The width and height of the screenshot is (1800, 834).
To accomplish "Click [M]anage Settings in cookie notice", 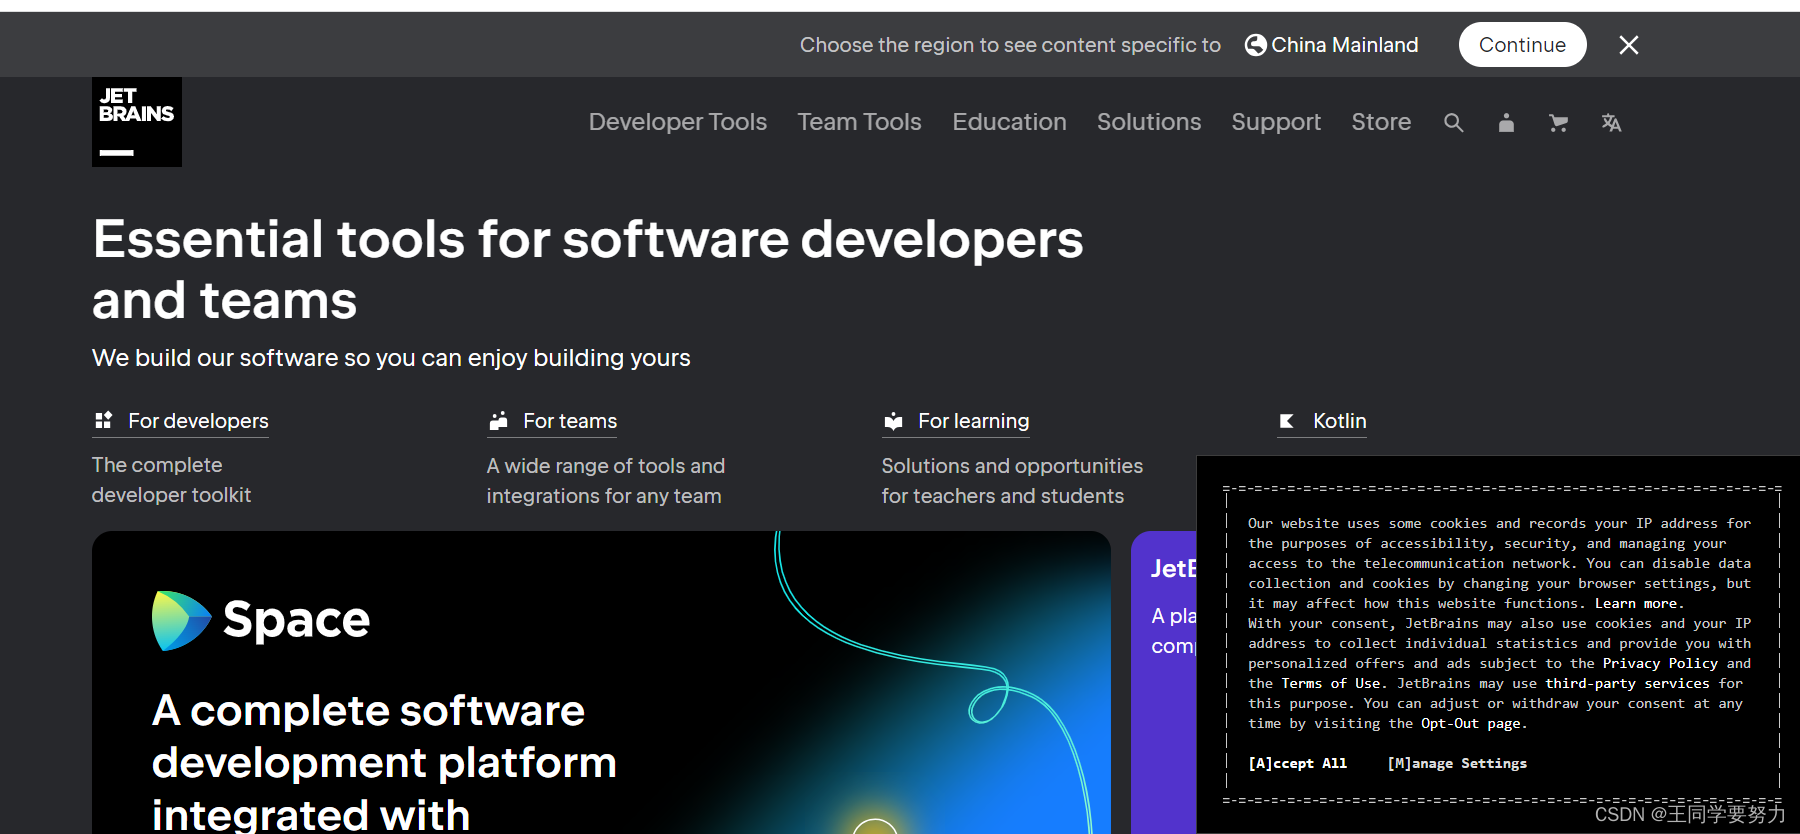I will point(1457,763).
